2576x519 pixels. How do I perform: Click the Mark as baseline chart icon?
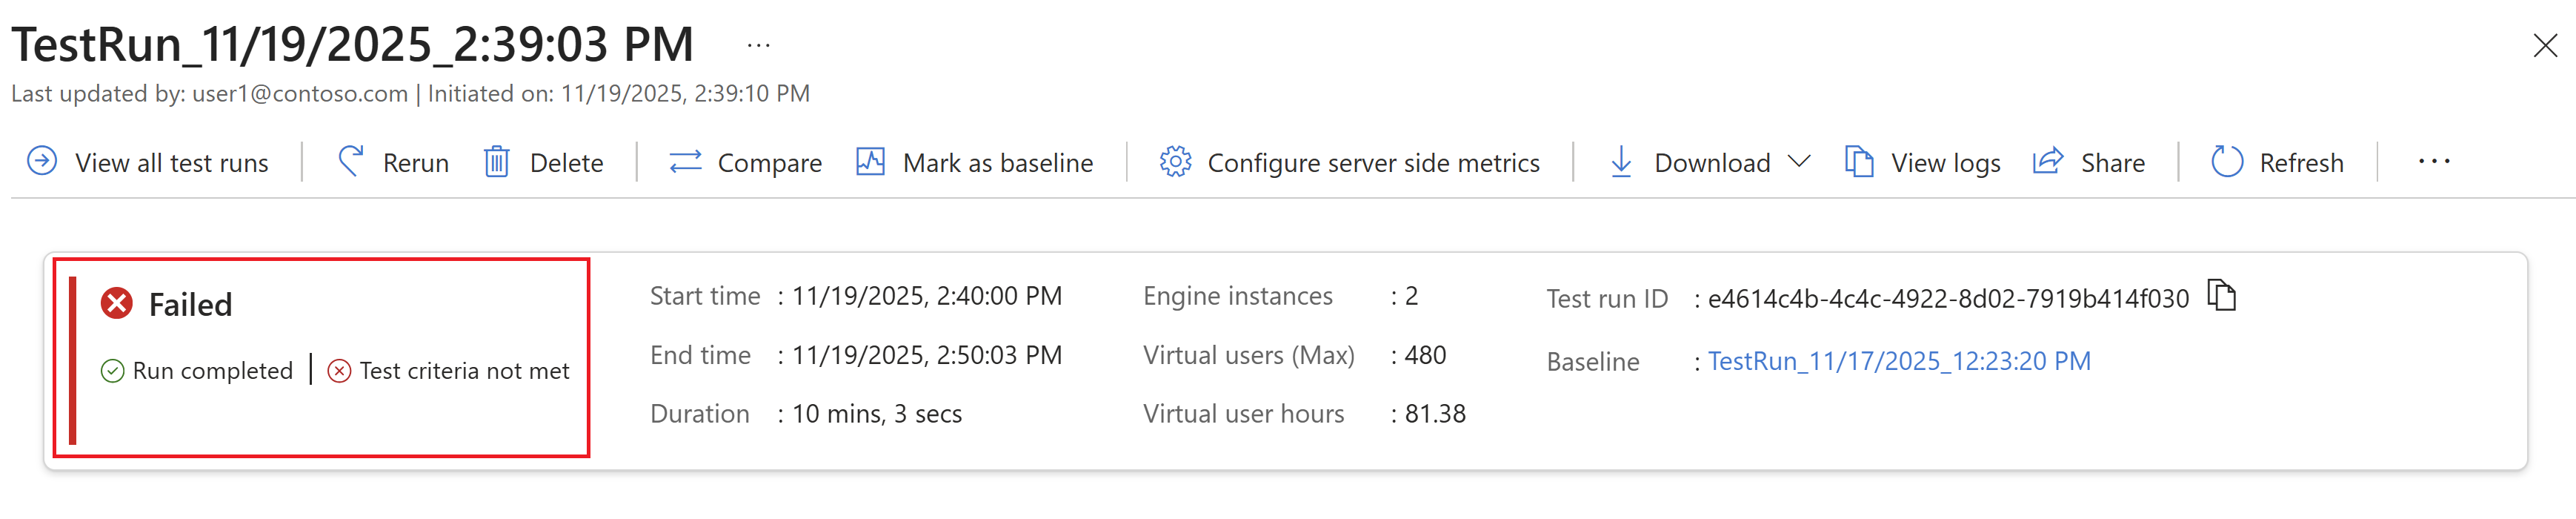point(870,161)
